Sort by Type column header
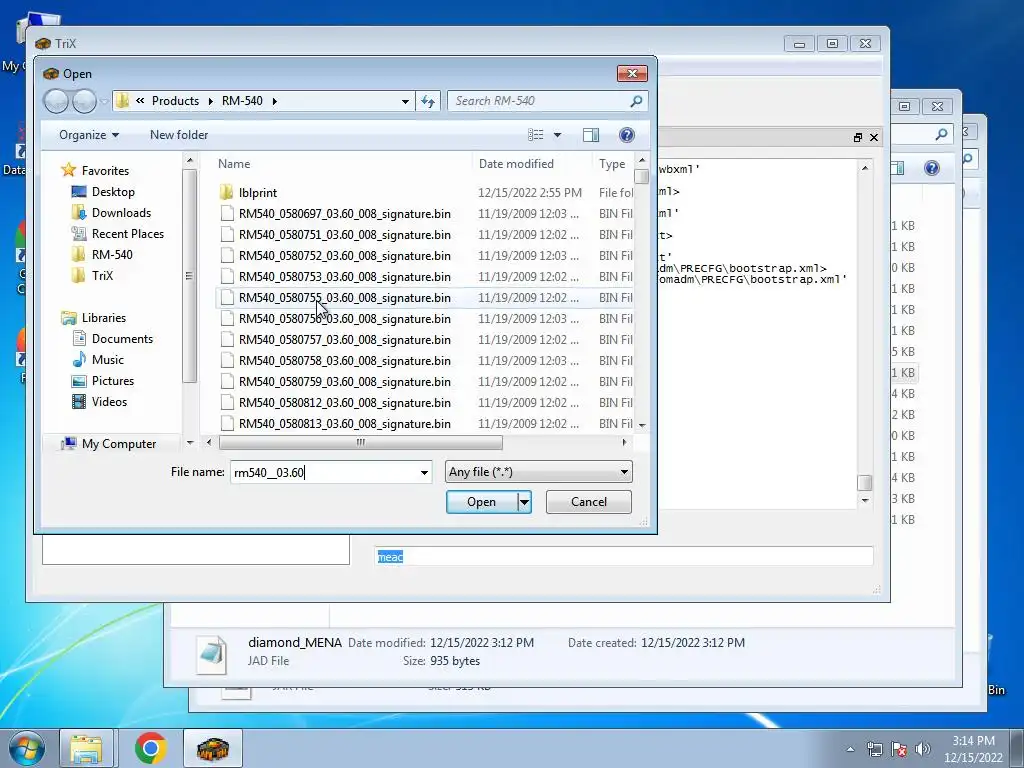Screen dimensions: 1024x768 pos(613,164)
